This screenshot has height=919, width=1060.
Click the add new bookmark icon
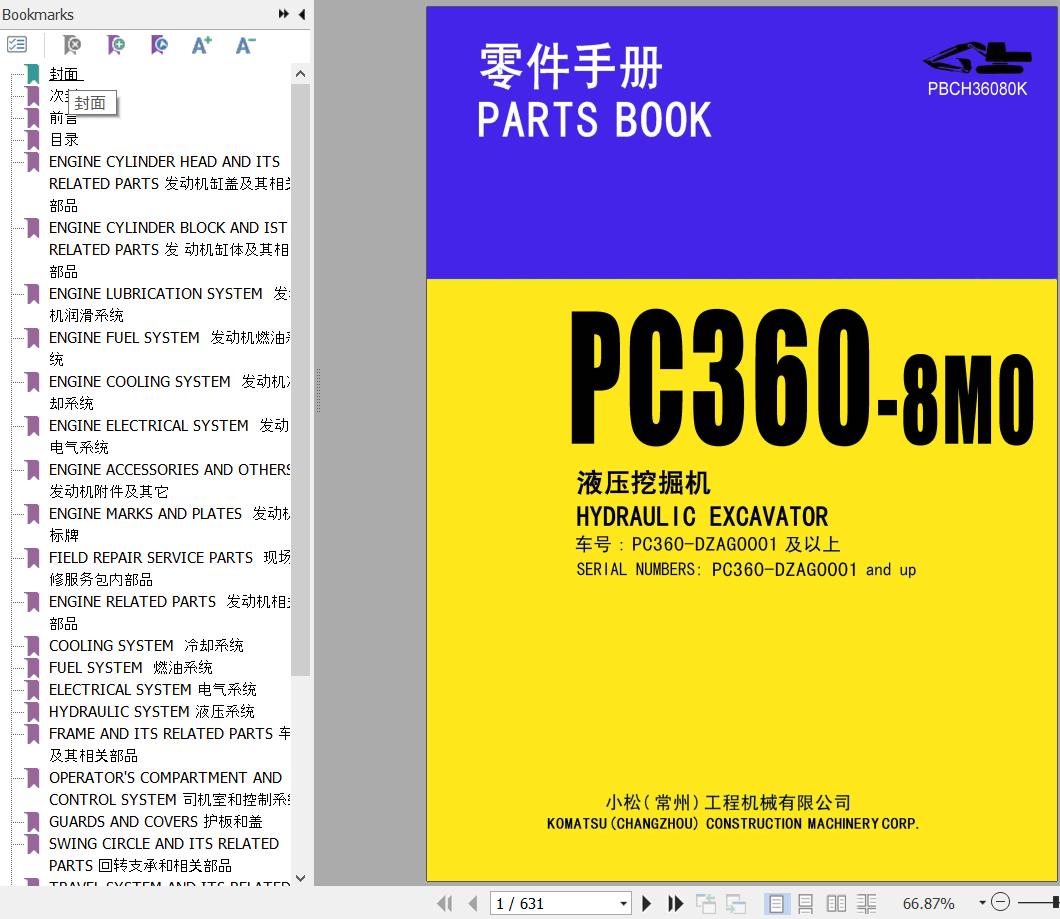coord(116,45)
